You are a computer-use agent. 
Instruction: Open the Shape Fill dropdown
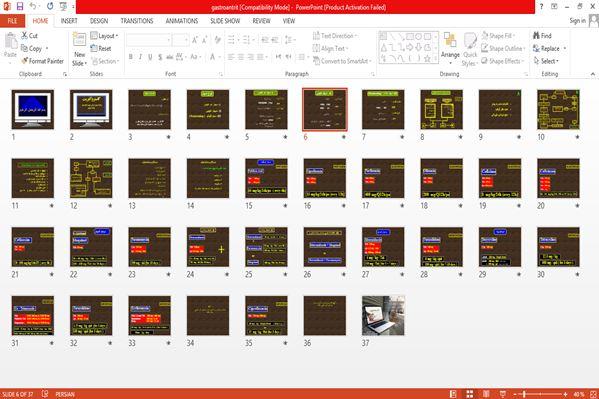coord(498,36)
